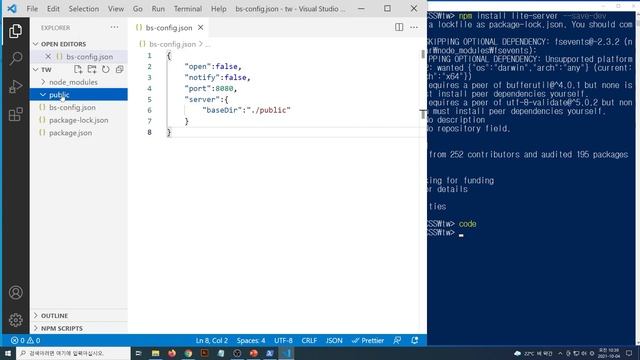Expand the NPM Scripts panel
Screen dimensions: 640x360
[x=79, y=328]
